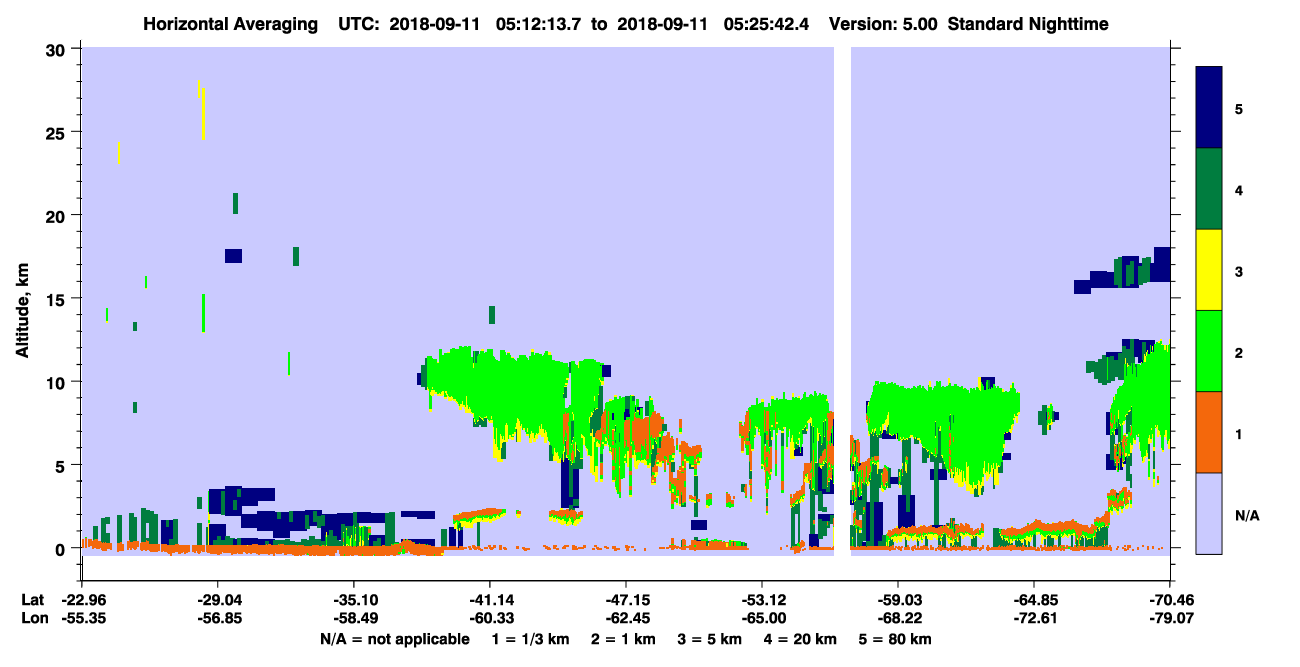Click the legend text '4 = 20 km'
Screen dimensions: 1300x667
[x=800, y=639]
